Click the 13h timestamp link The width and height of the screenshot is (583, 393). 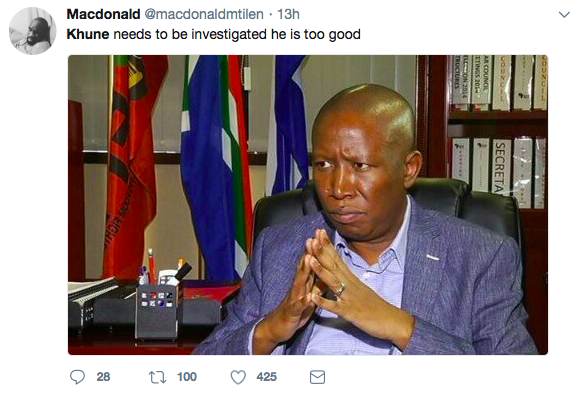tap(288, 14)
